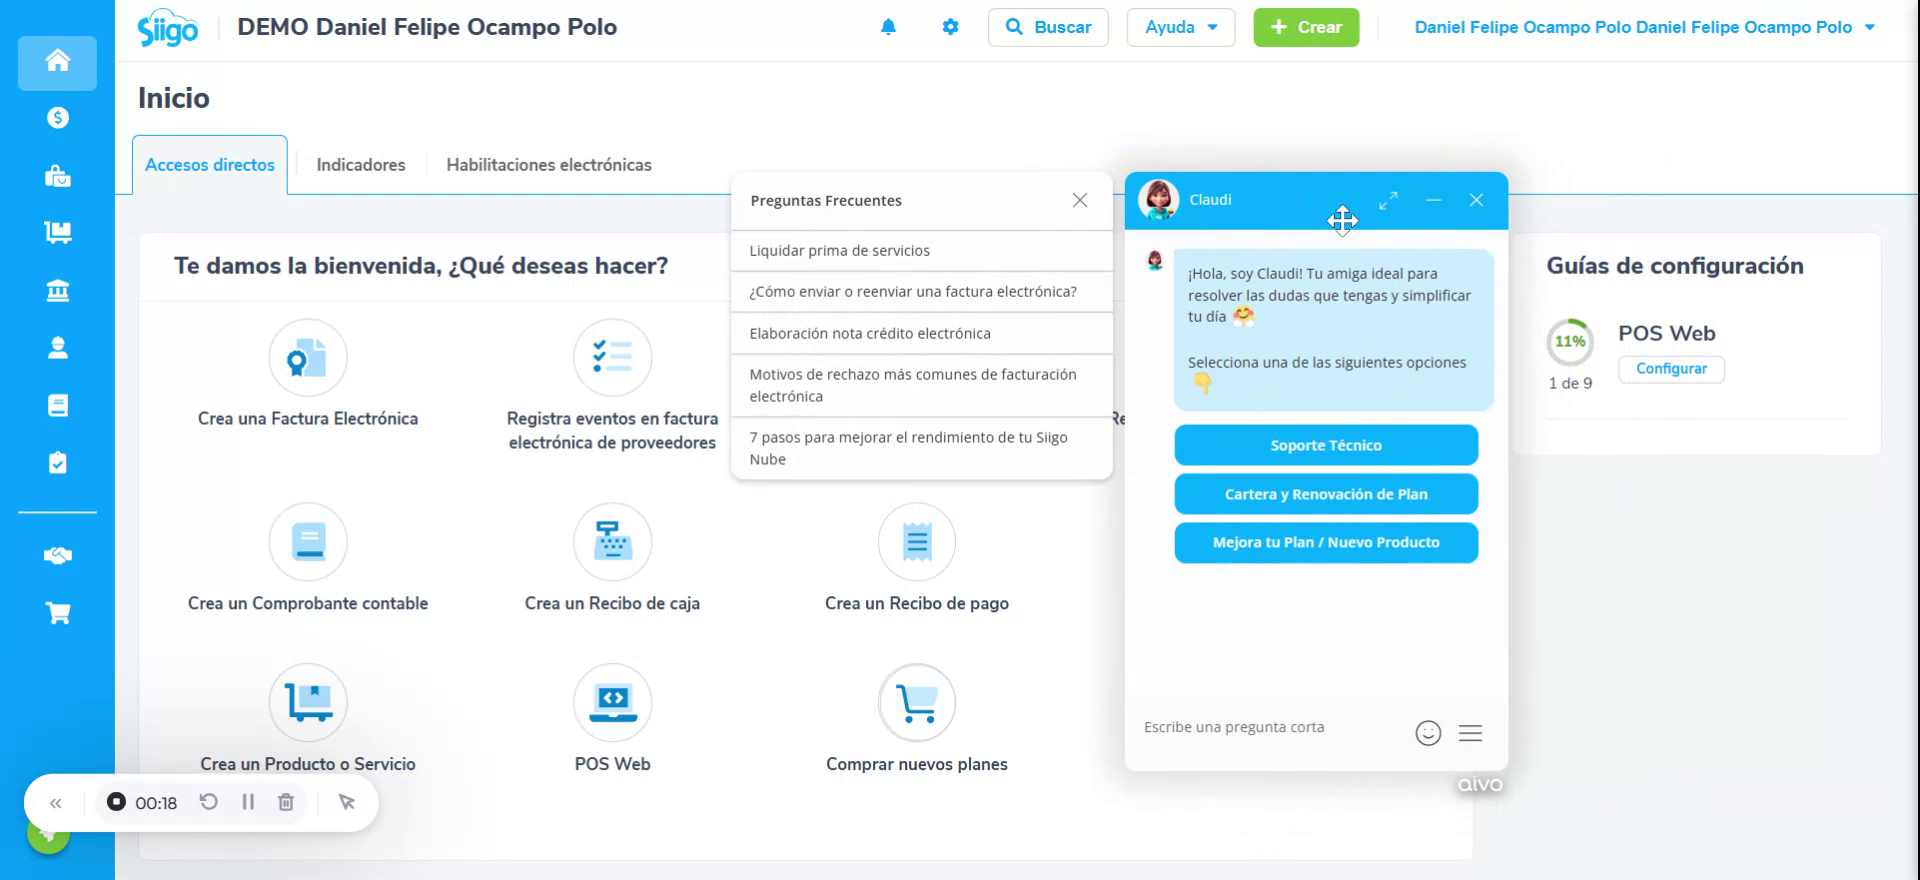Click the Crea una Factura Electrónica label
This screenshot has width=1920, height=880.
[x=307, y=419]
